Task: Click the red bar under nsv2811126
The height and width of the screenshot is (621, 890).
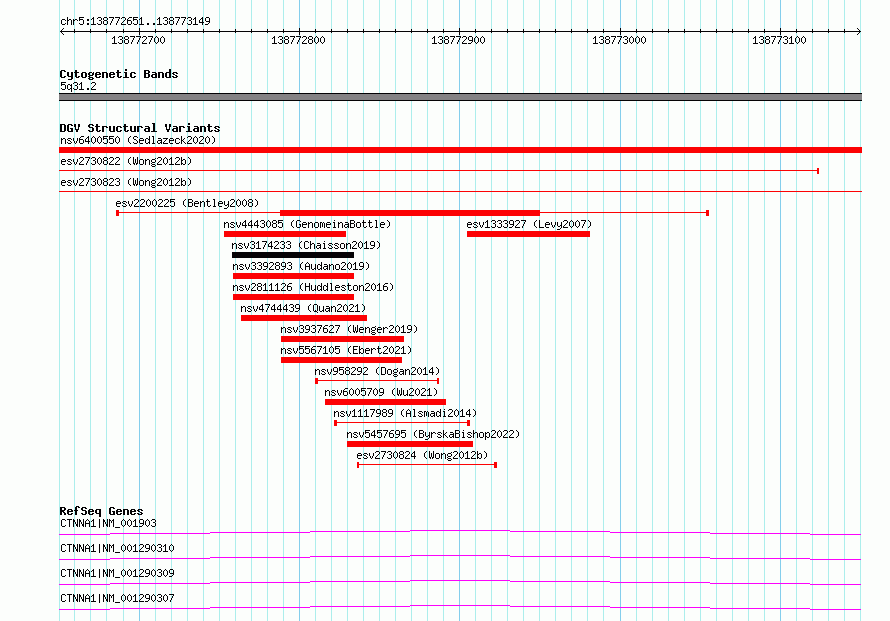Action: pyautogui.click(x=293, y=297)
